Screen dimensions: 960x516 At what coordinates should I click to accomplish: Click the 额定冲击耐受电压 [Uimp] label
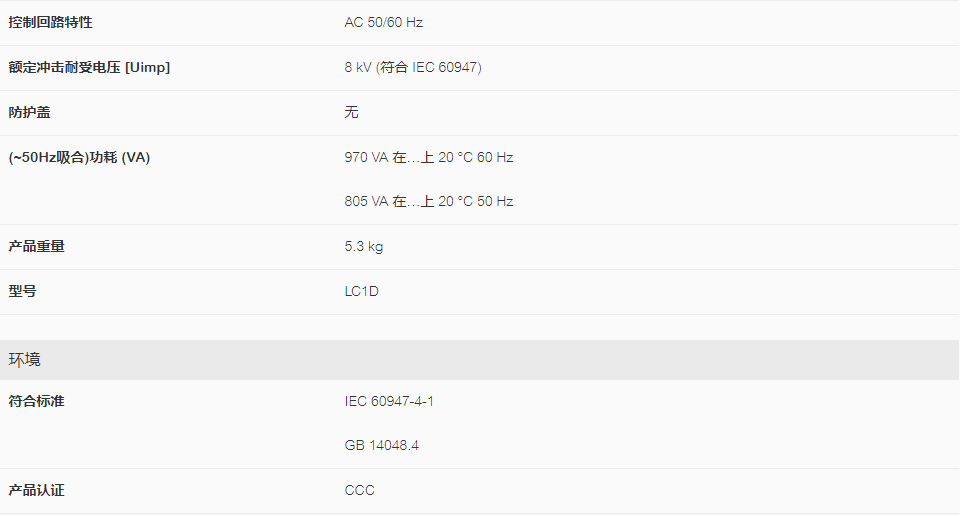point(89,67)
